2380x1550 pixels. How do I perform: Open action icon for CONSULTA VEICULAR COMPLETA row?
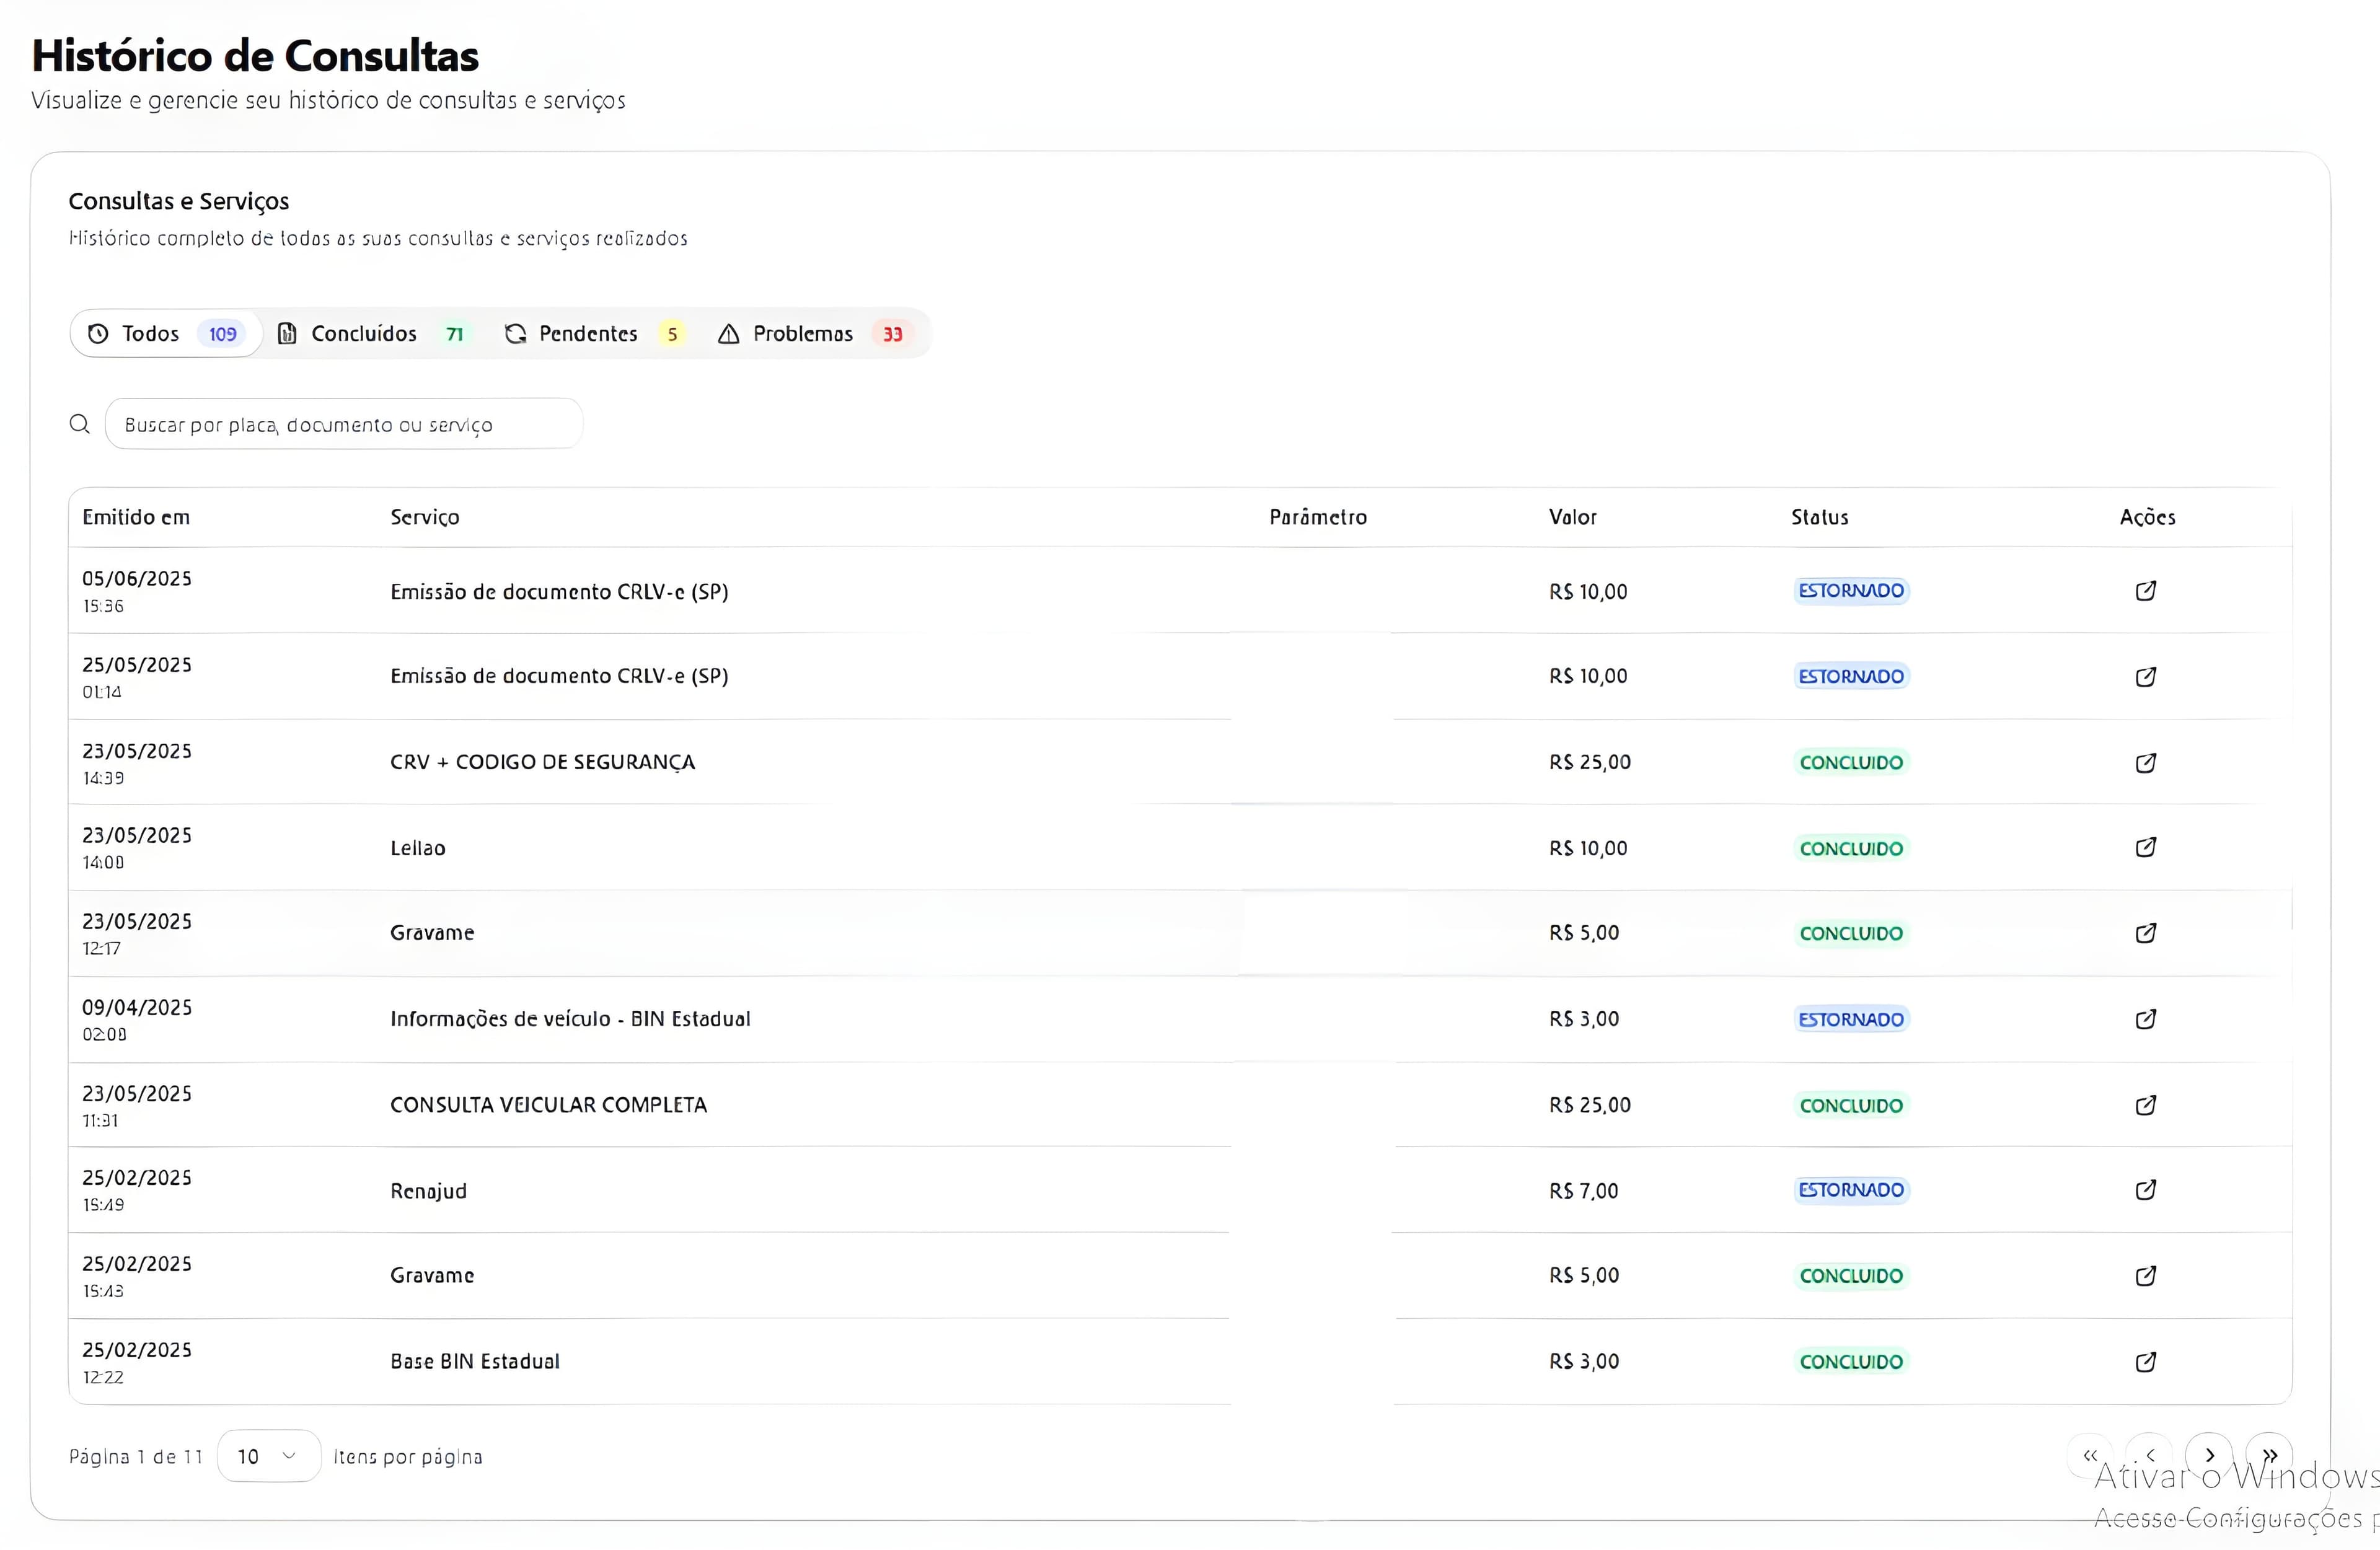tap(2145, 1105)
